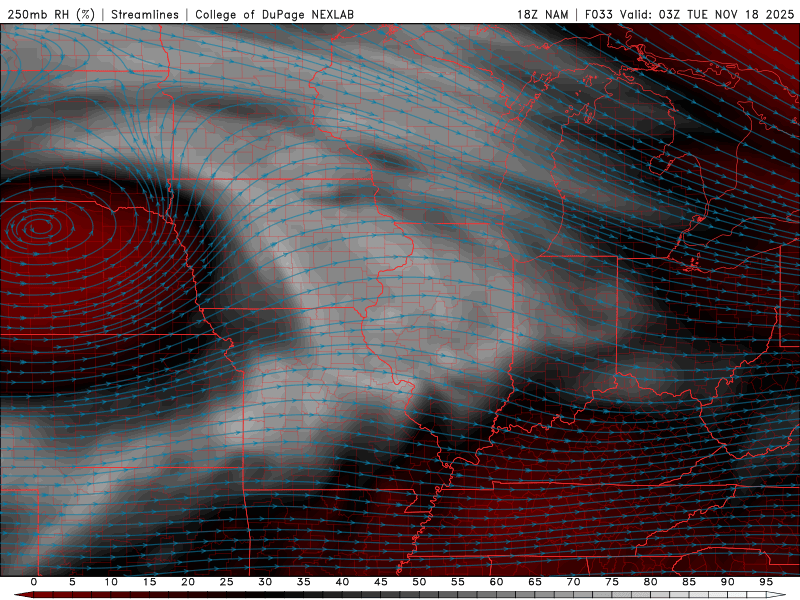Click the '5' colorbar tick label
Image resolution: width=800 pixels, height=600 pixels.
pos(72,582)
